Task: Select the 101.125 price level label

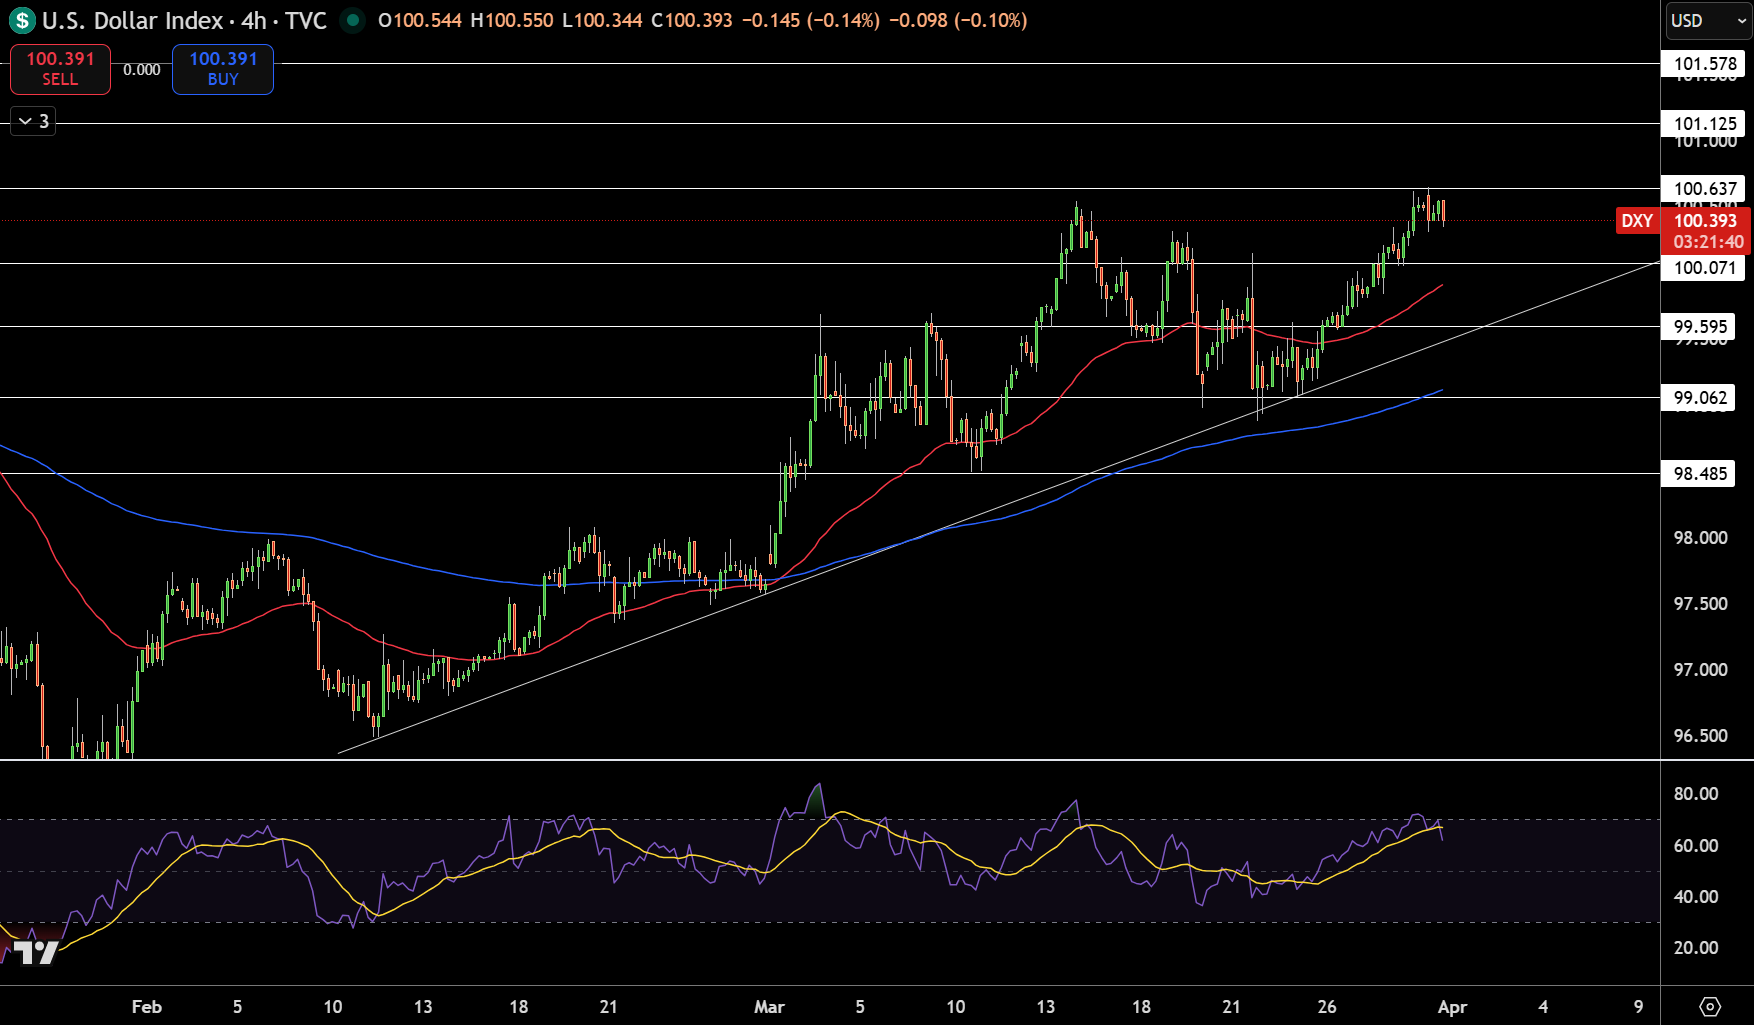Action: tap(1704, 124)
